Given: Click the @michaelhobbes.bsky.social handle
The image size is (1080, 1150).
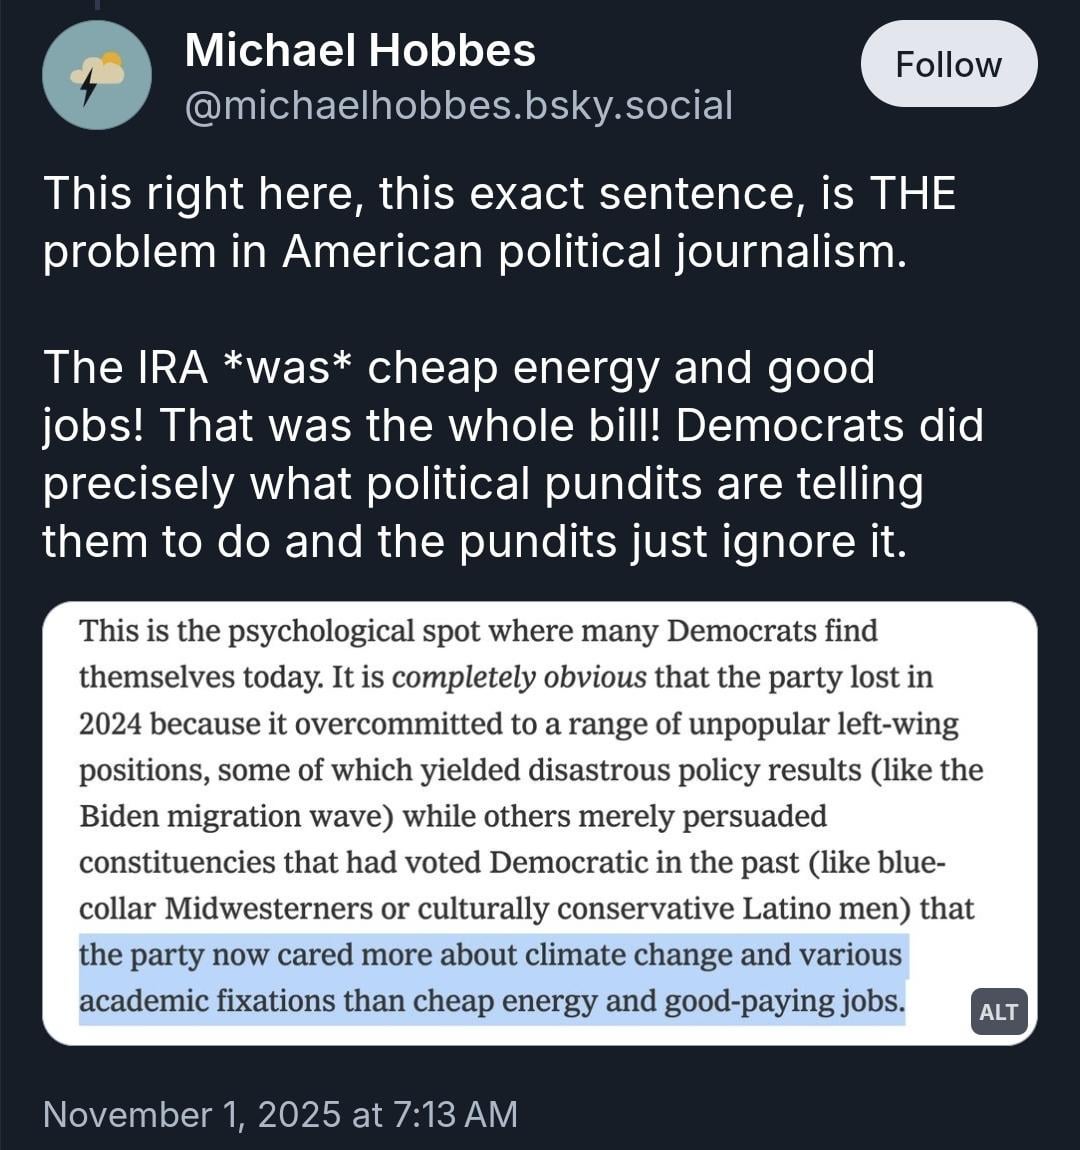Looking at the screenshot, I should point(458,104).
